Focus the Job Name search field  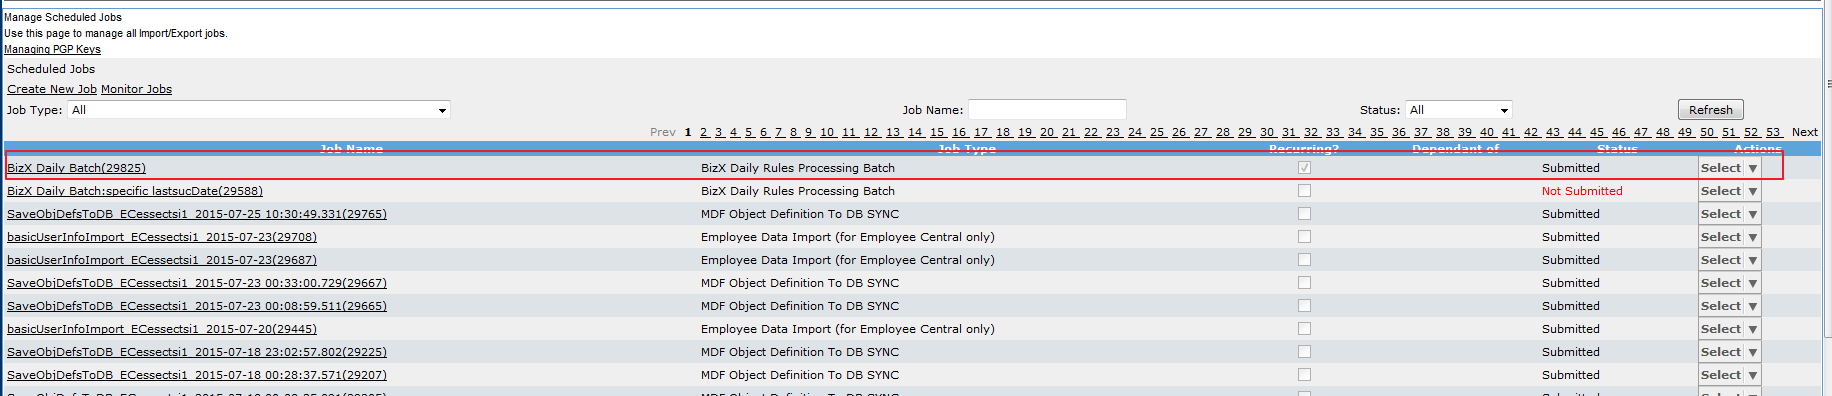[x=1047, y=110]
